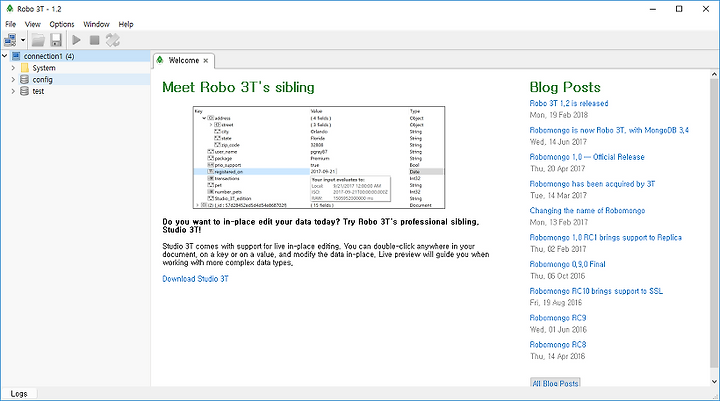Click the date Tue, 14 Mar 2017
Screen dimensions: 720x401
[x=558, y=195]
